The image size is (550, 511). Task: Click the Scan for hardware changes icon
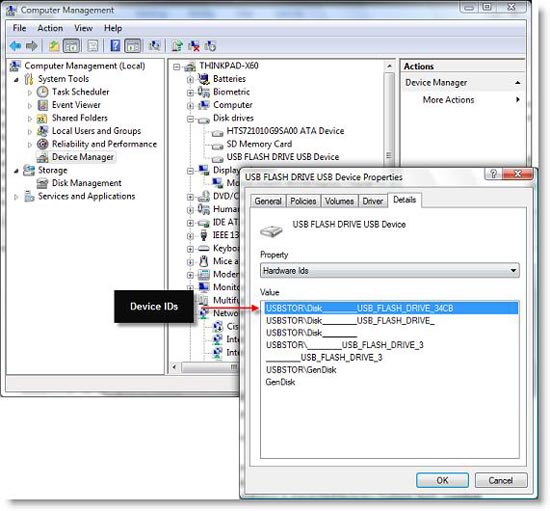[x=154, y=46]
